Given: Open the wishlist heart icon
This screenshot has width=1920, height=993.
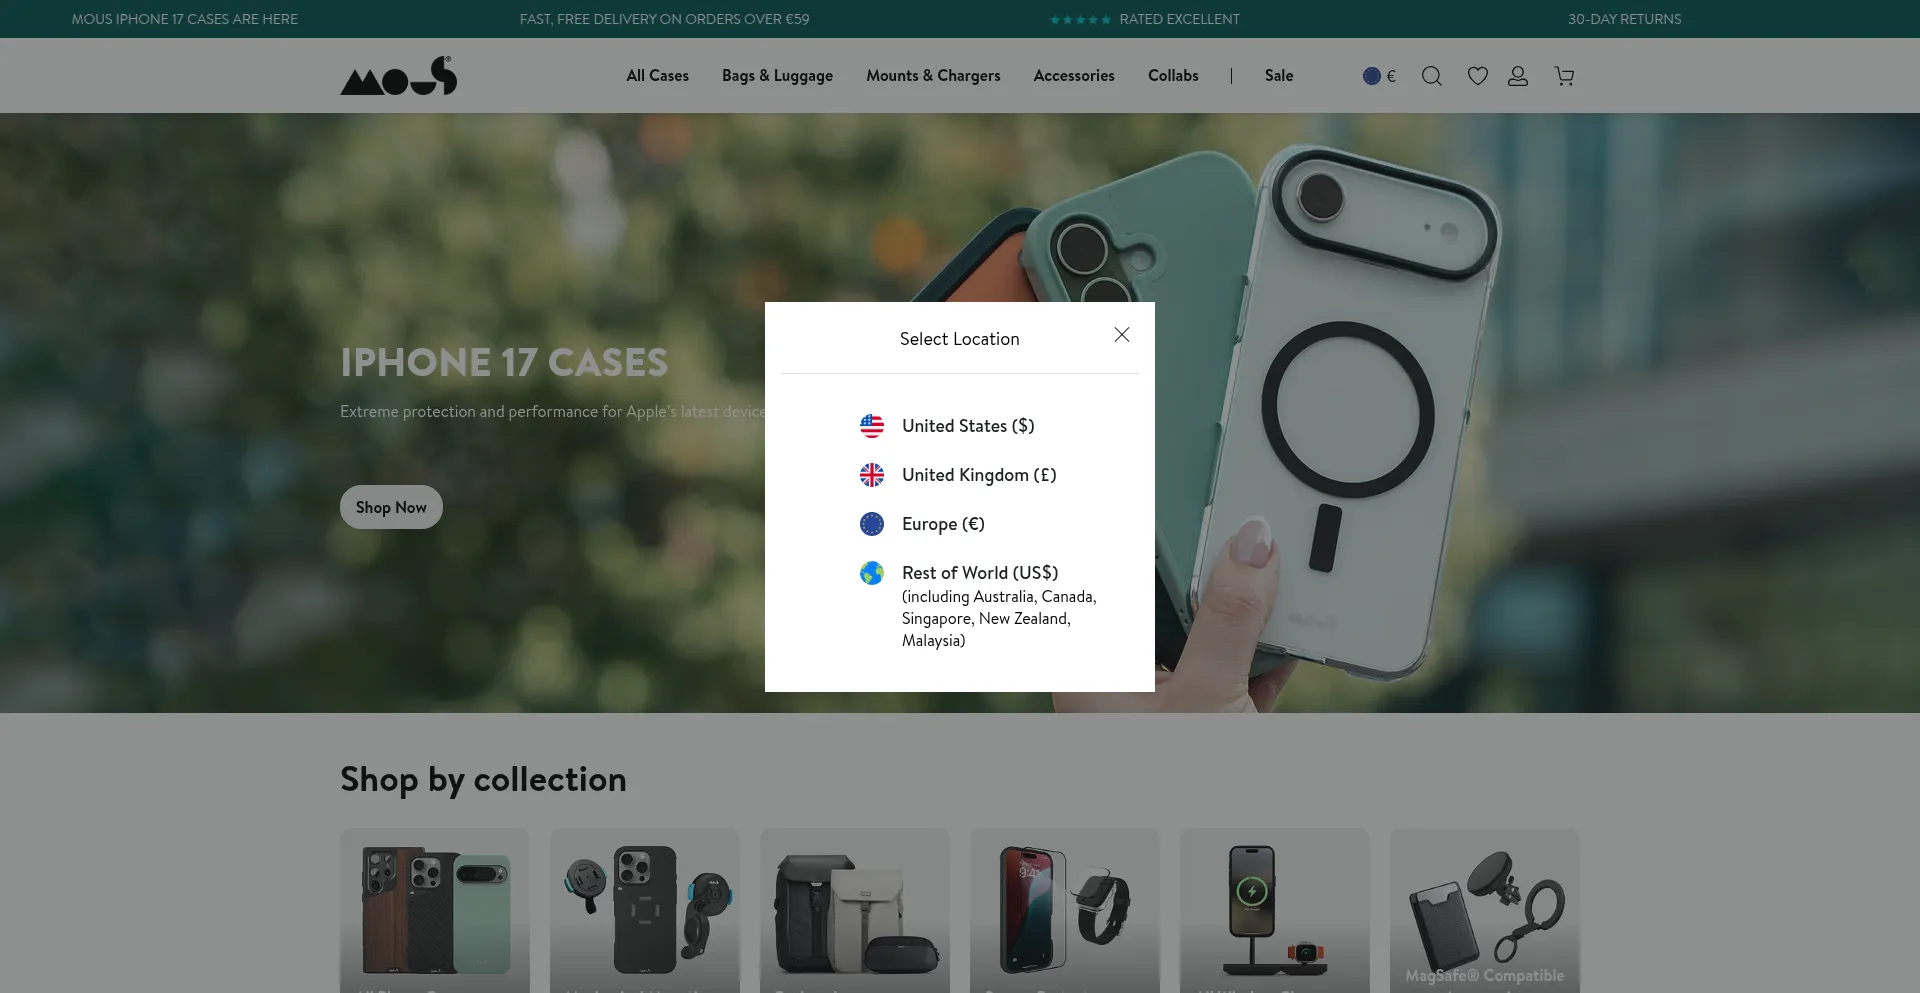Looking at the screenshot, I should (1477, 76).
